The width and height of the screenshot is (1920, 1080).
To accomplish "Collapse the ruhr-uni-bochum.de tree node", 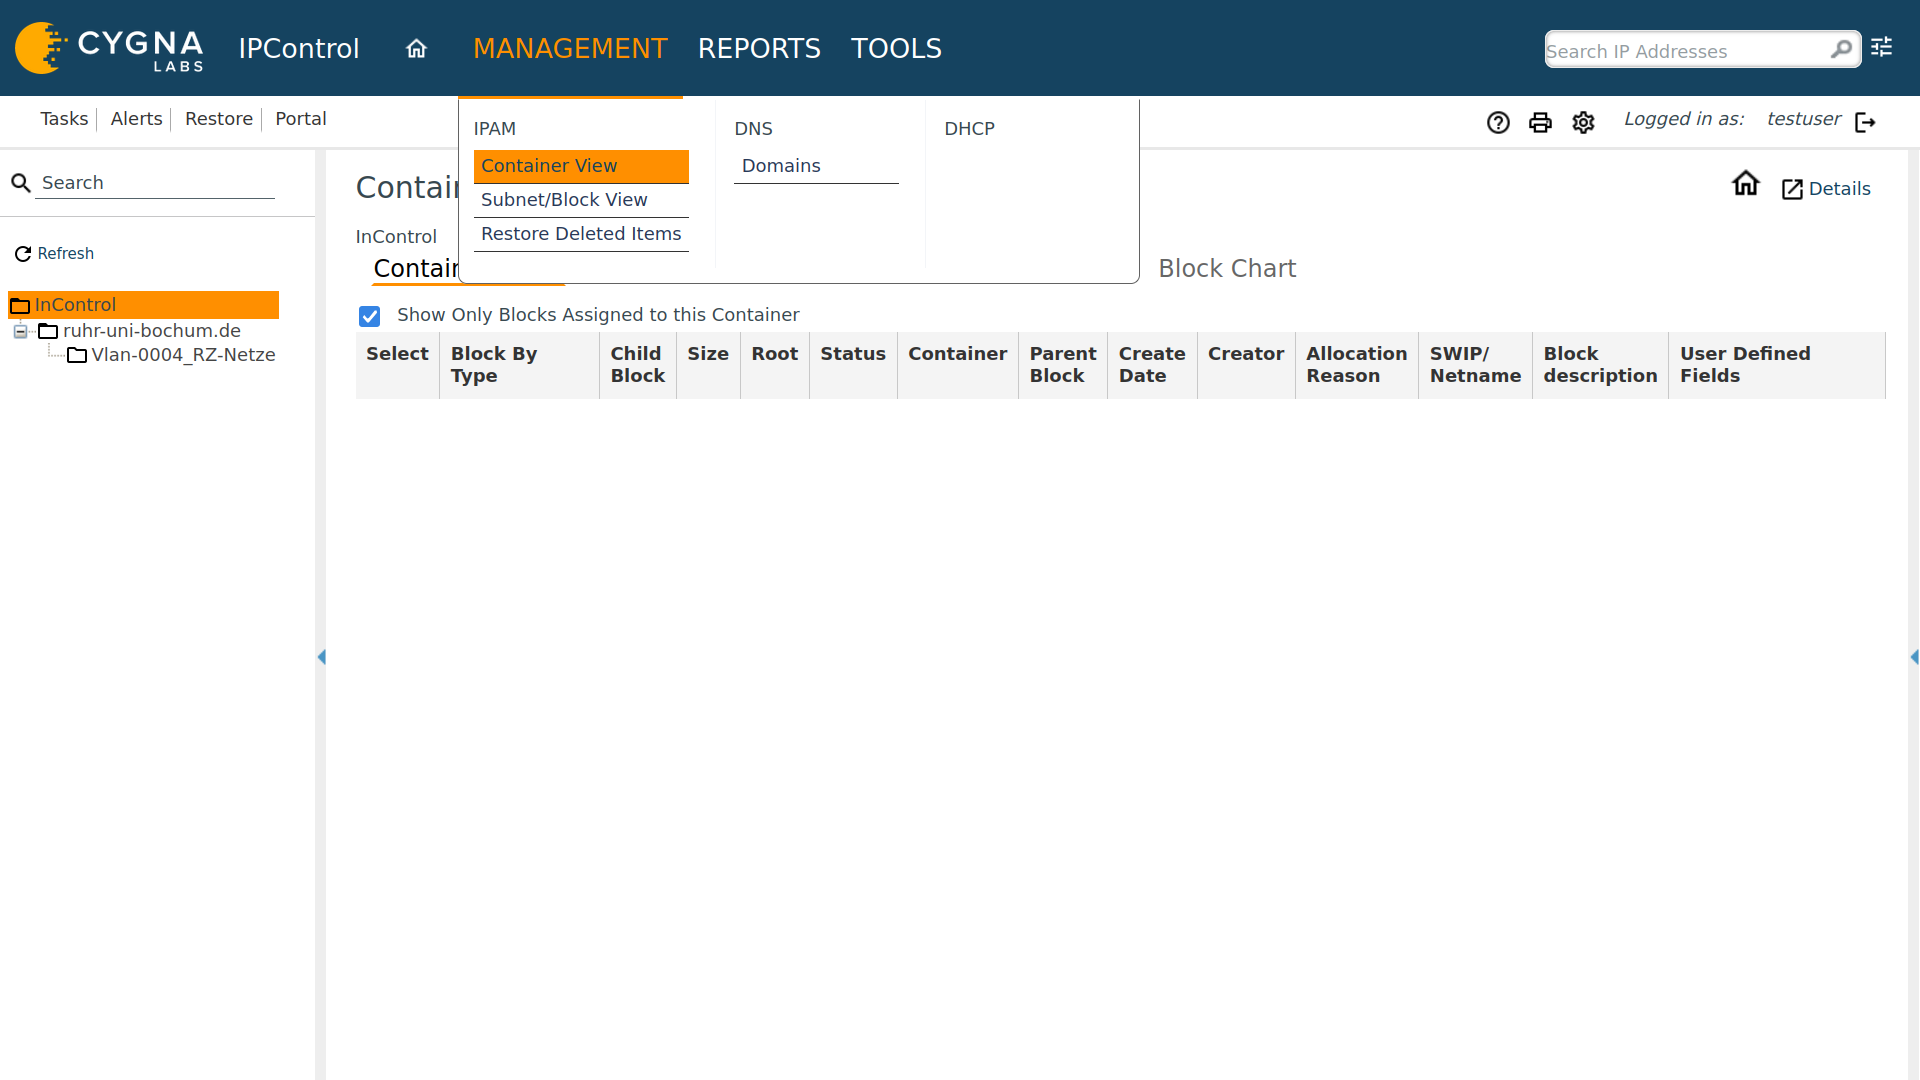I will 20,331.
